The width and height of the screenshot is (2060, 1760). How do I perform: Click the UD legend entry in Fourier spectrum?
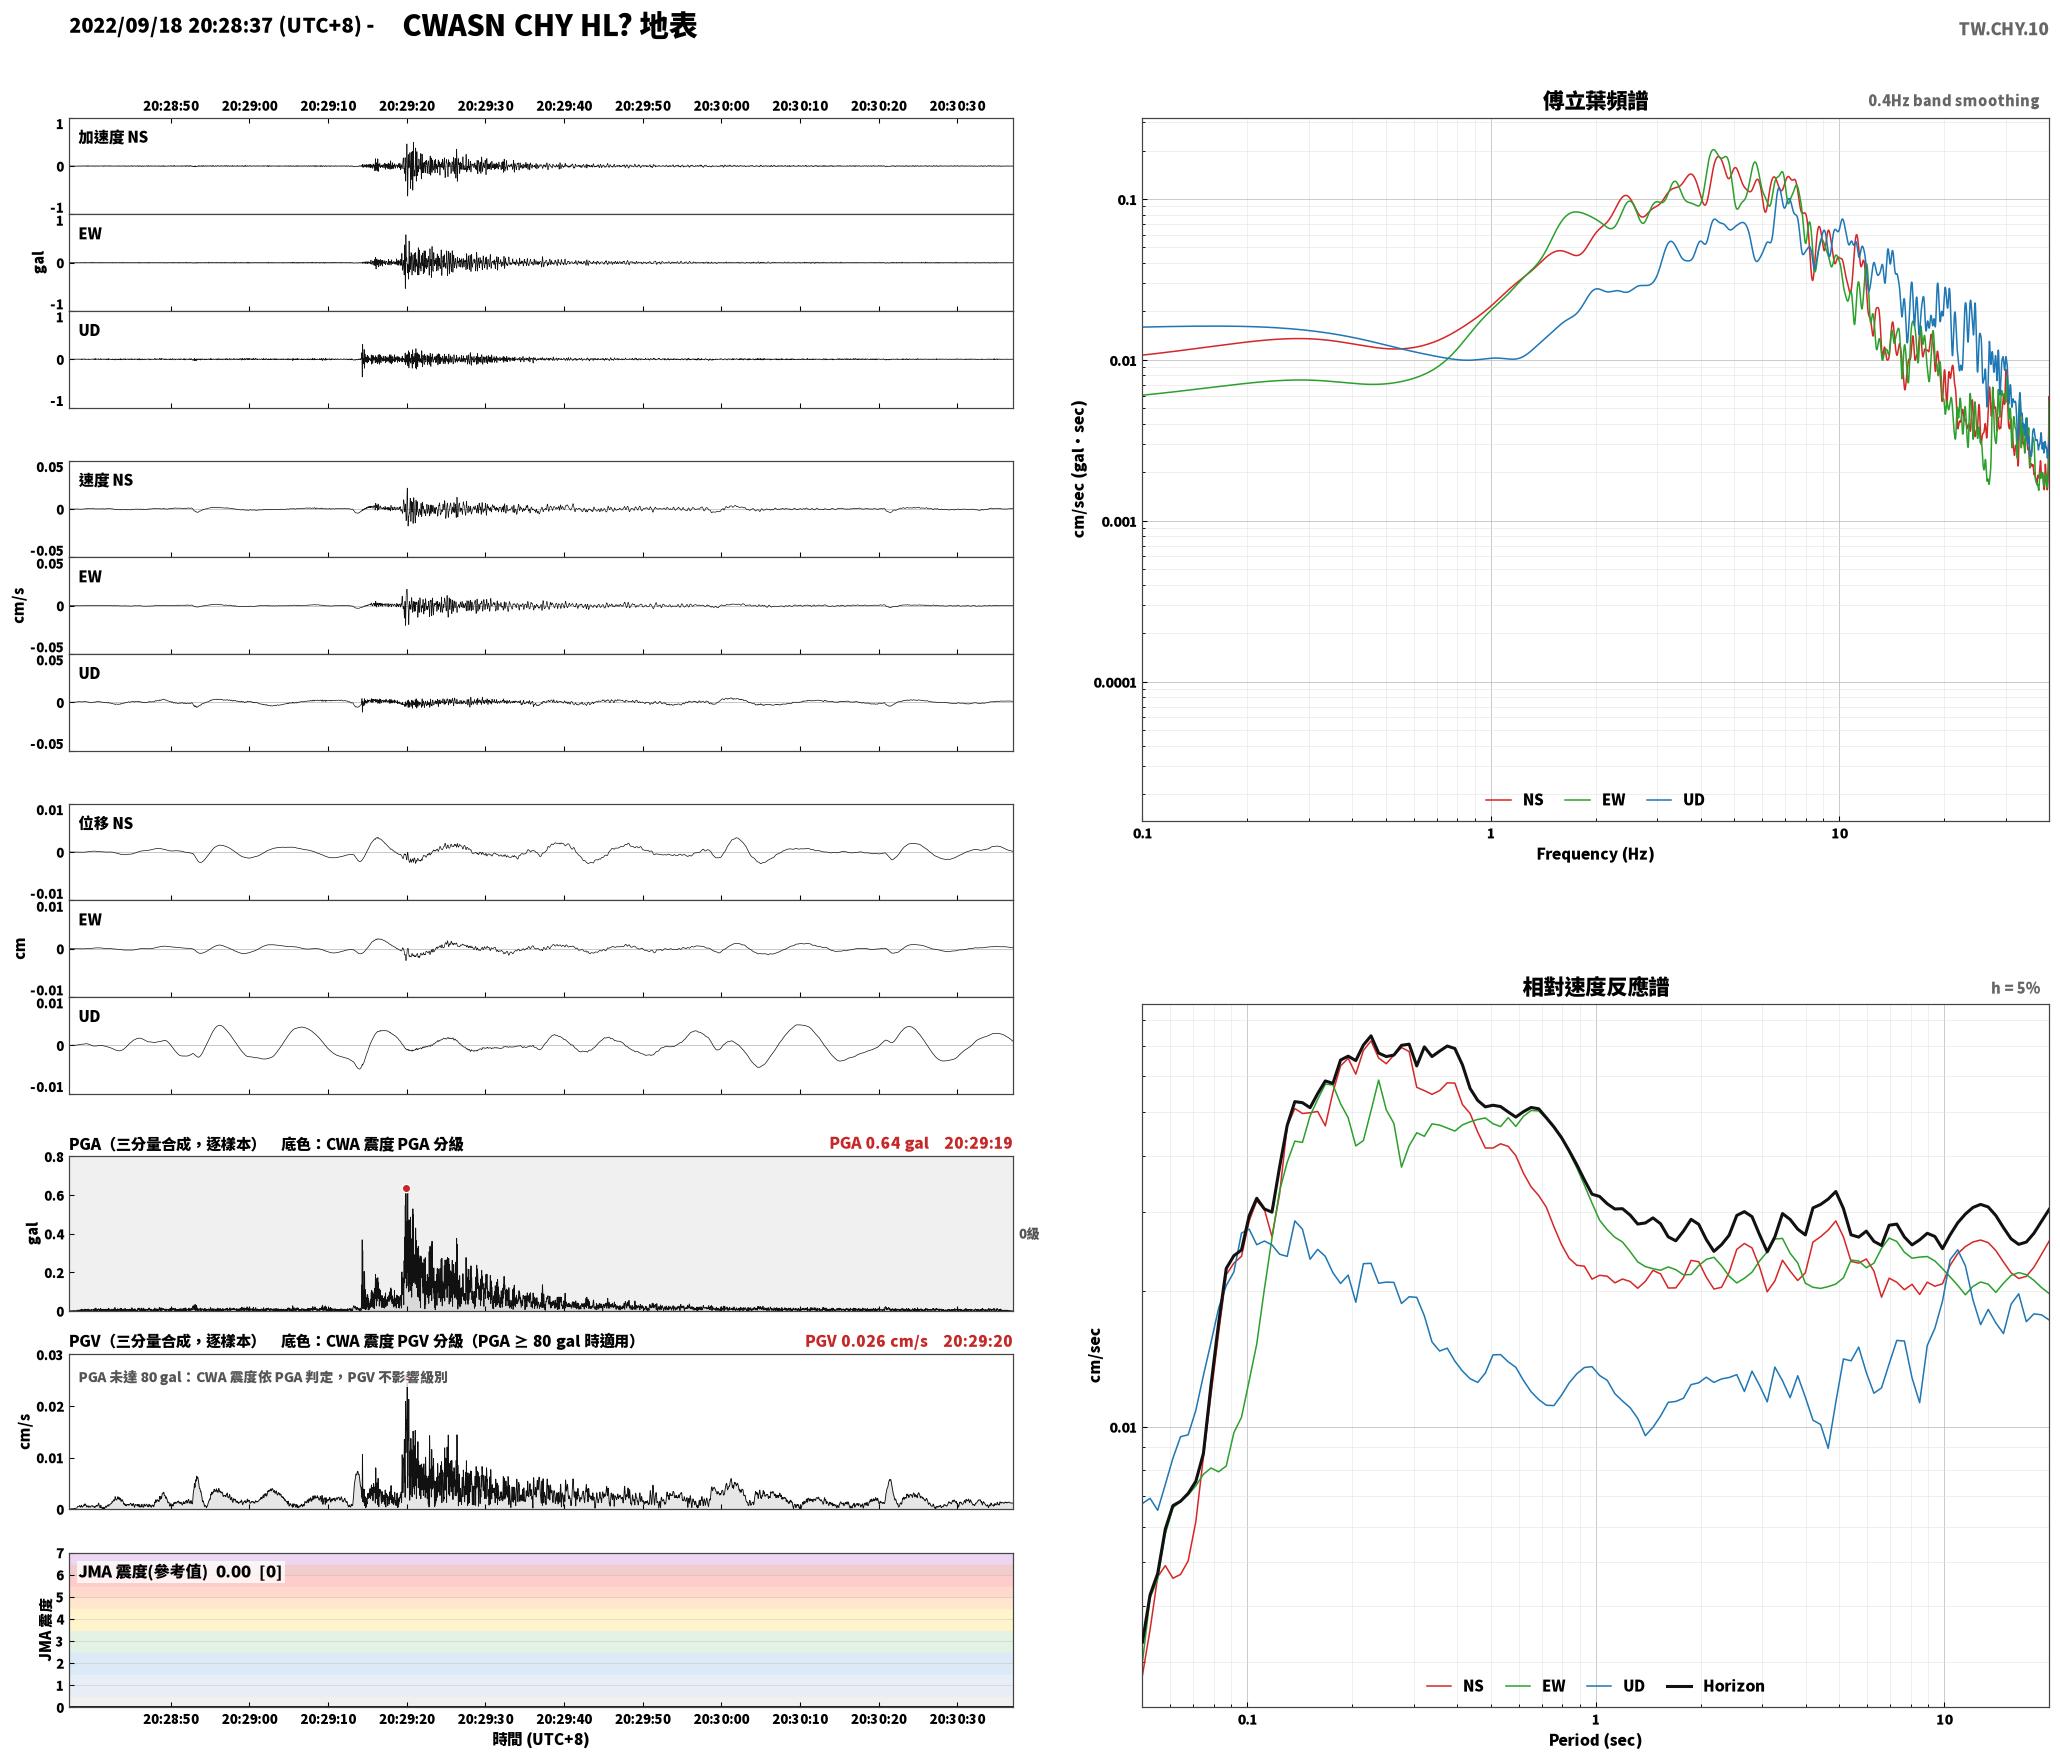[1675, 800]
